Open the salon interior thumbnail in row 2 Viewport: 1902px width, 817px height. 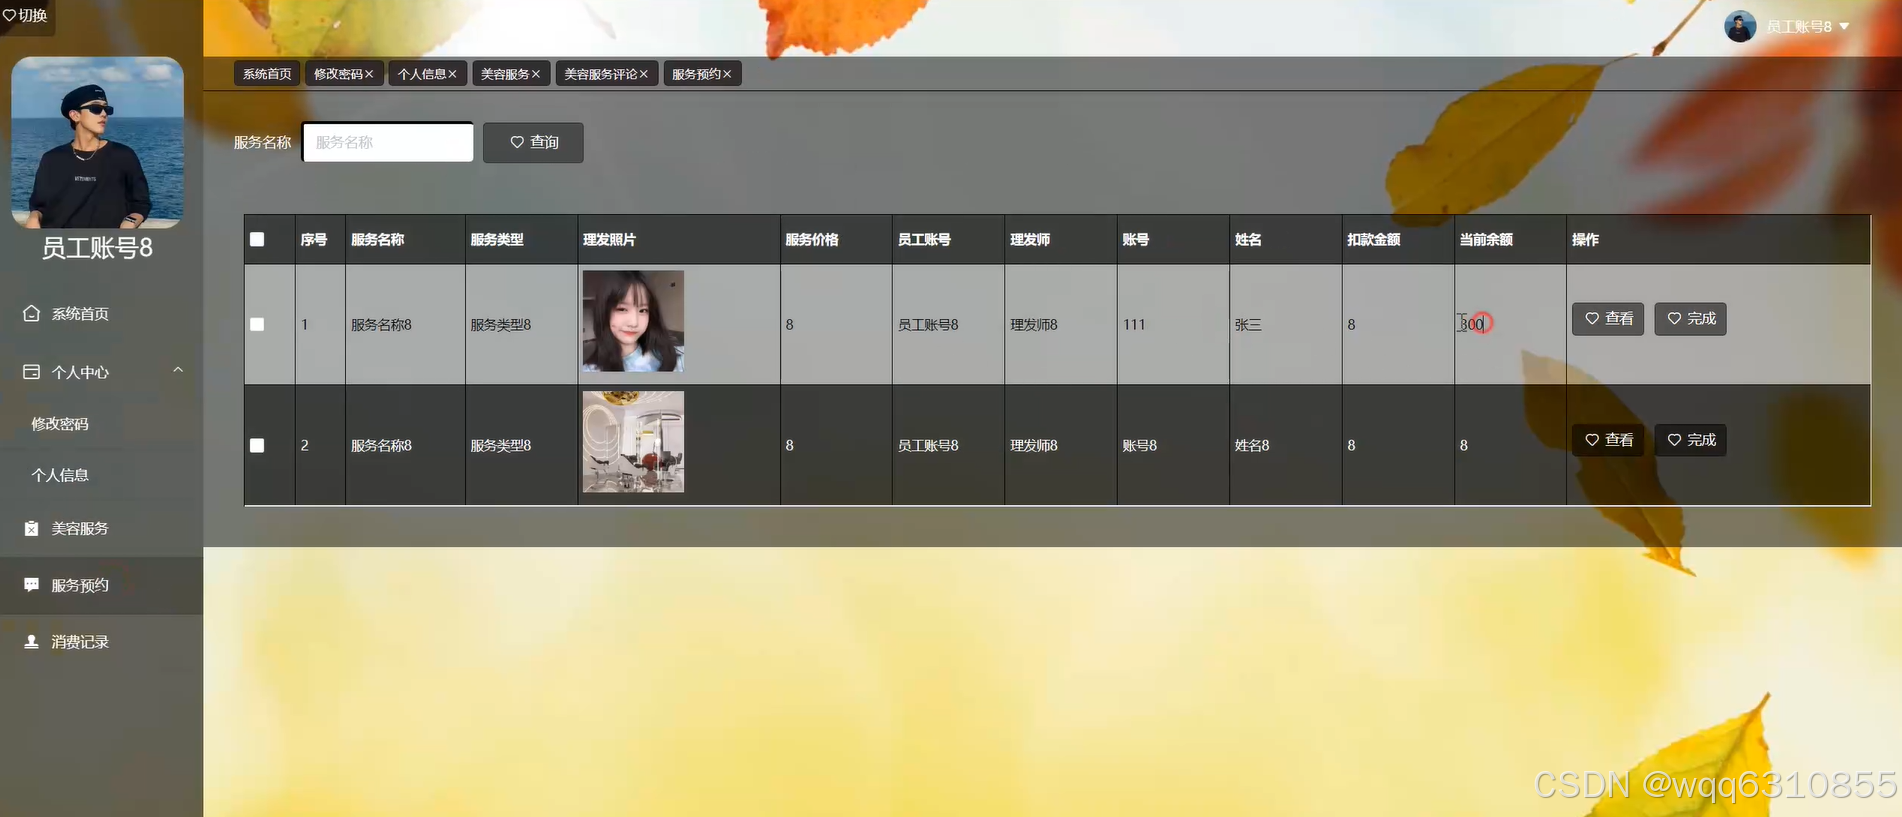pyautogui.click(x=633, y=441)
